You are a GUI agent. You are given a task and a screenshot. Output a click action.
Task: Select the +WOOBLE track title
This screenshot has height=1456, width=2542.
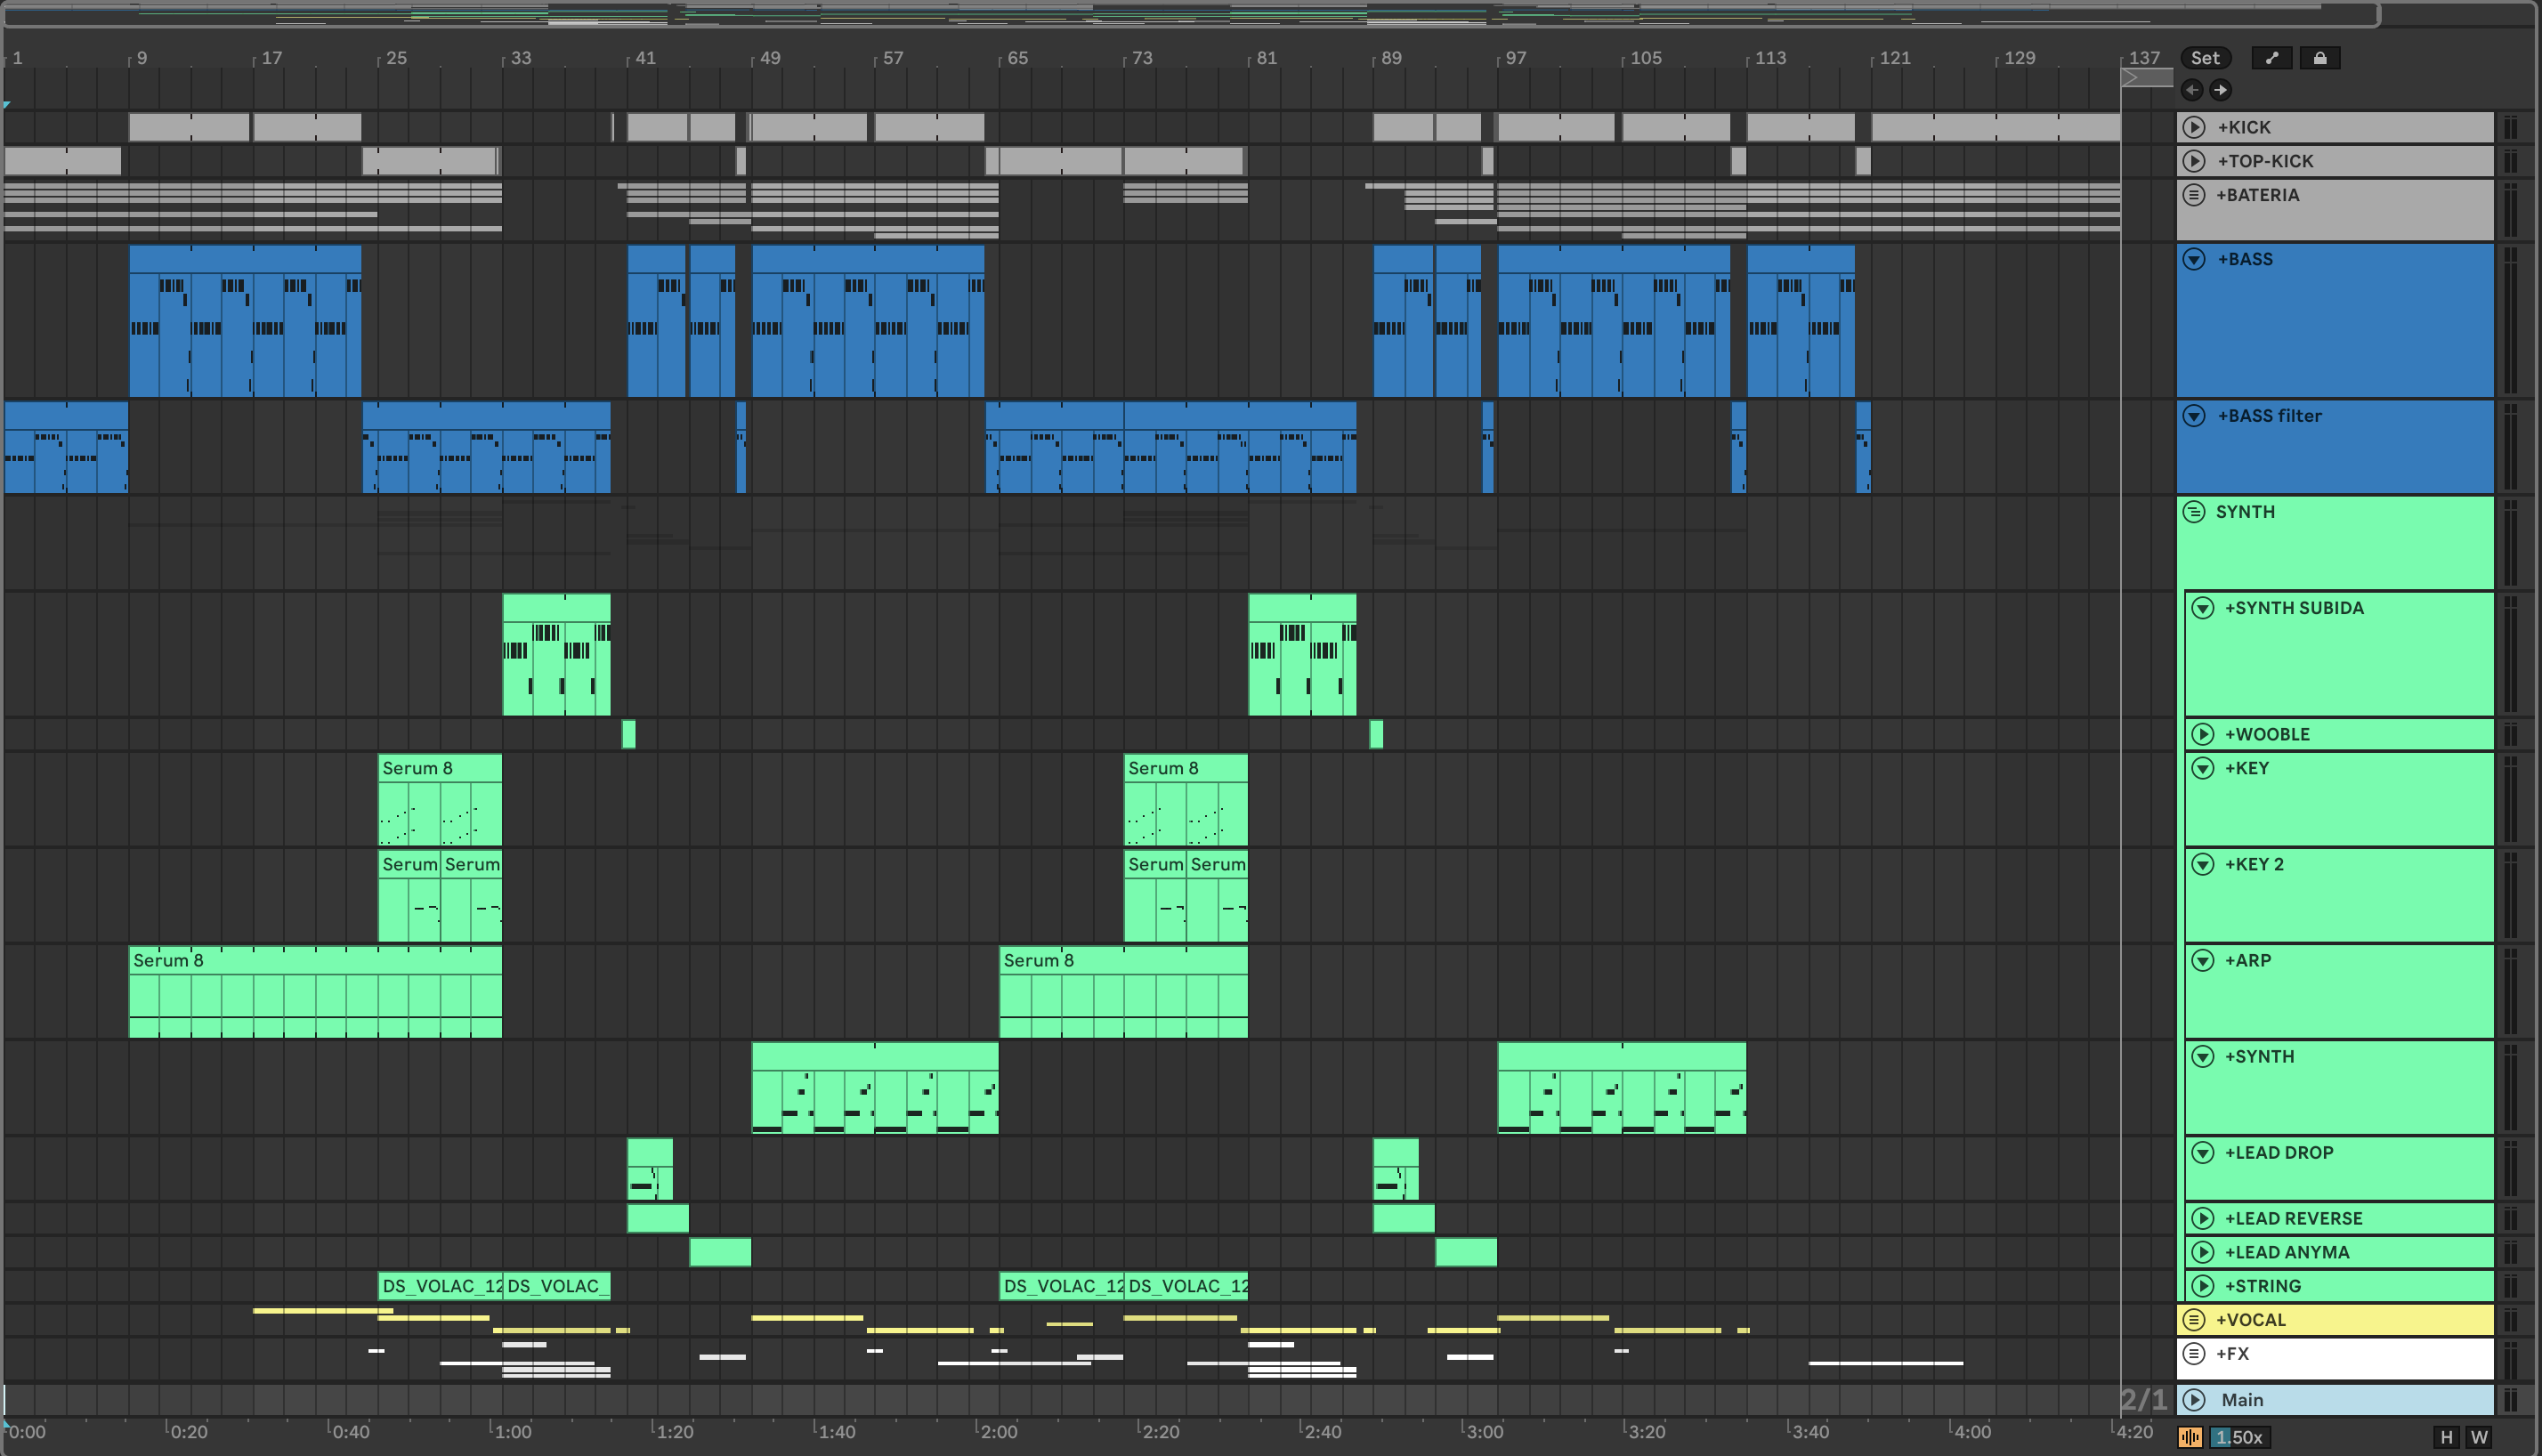(2267, 734)
